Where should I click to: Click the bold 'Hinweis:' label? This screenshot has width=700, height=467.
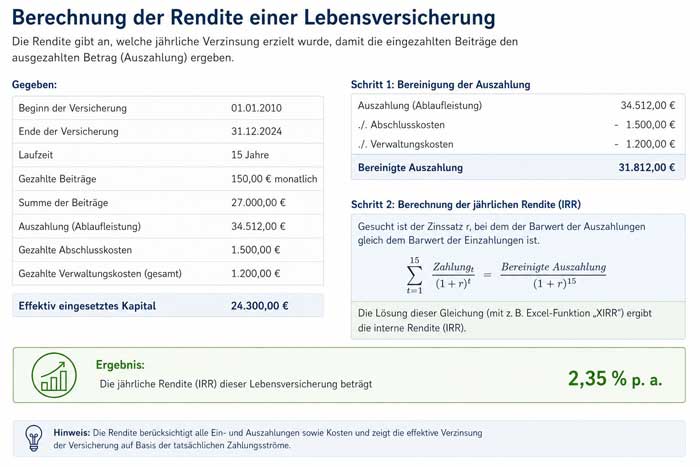click(x=72, y=433)
